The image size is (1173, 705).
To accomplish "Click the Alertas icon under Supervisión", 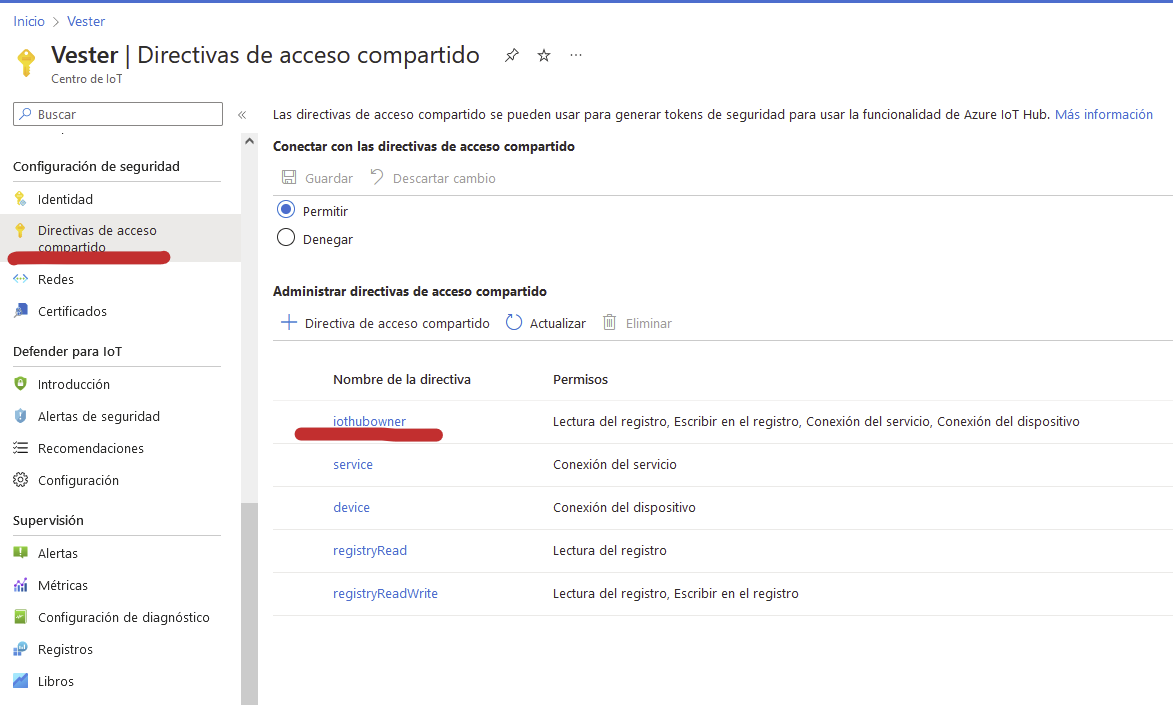I will (x=20, y=553).
